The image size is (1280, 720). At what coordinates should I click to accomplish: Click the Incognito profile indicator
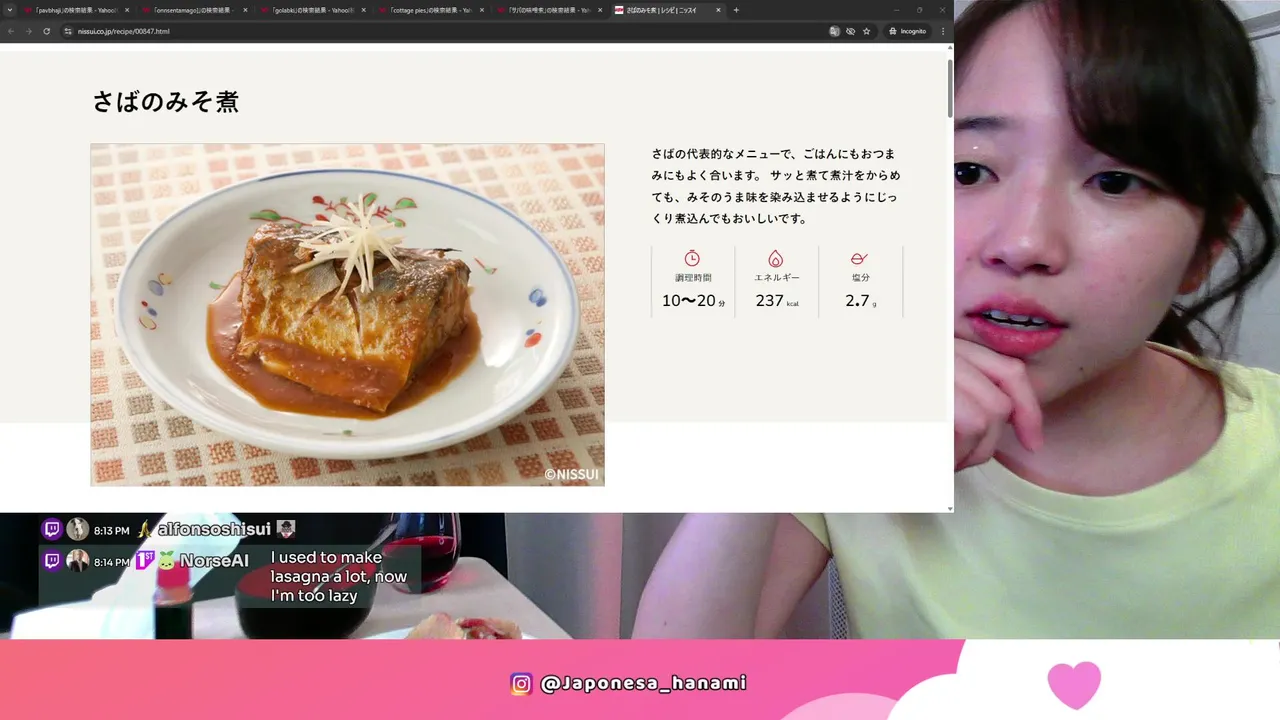click(x=908, y=31)
